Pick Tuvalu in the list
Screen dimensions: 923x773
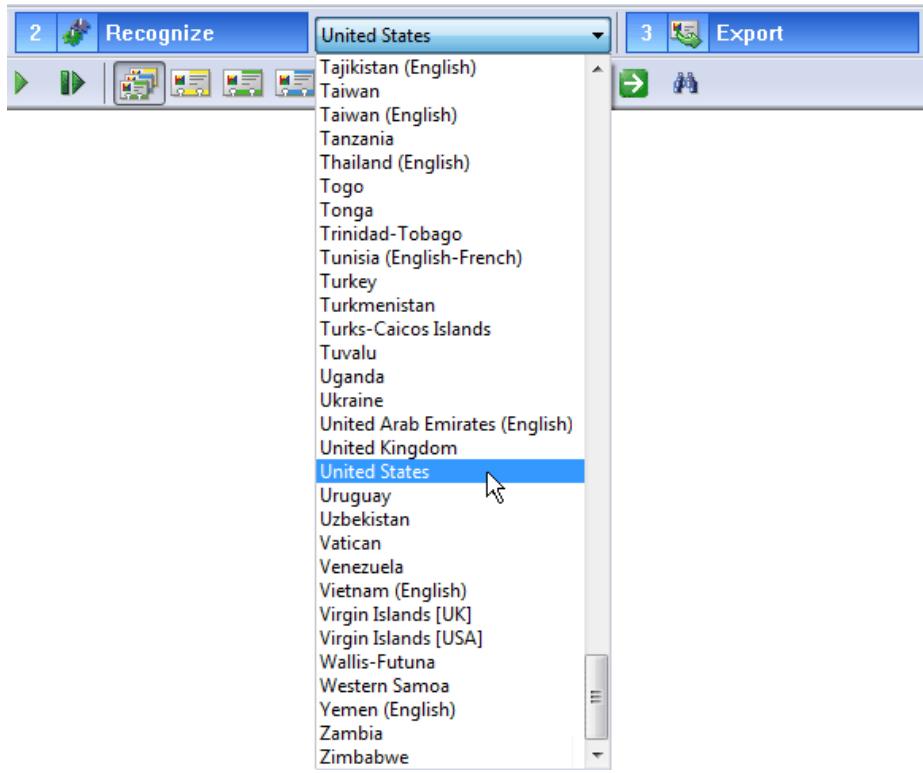[450, 353]
